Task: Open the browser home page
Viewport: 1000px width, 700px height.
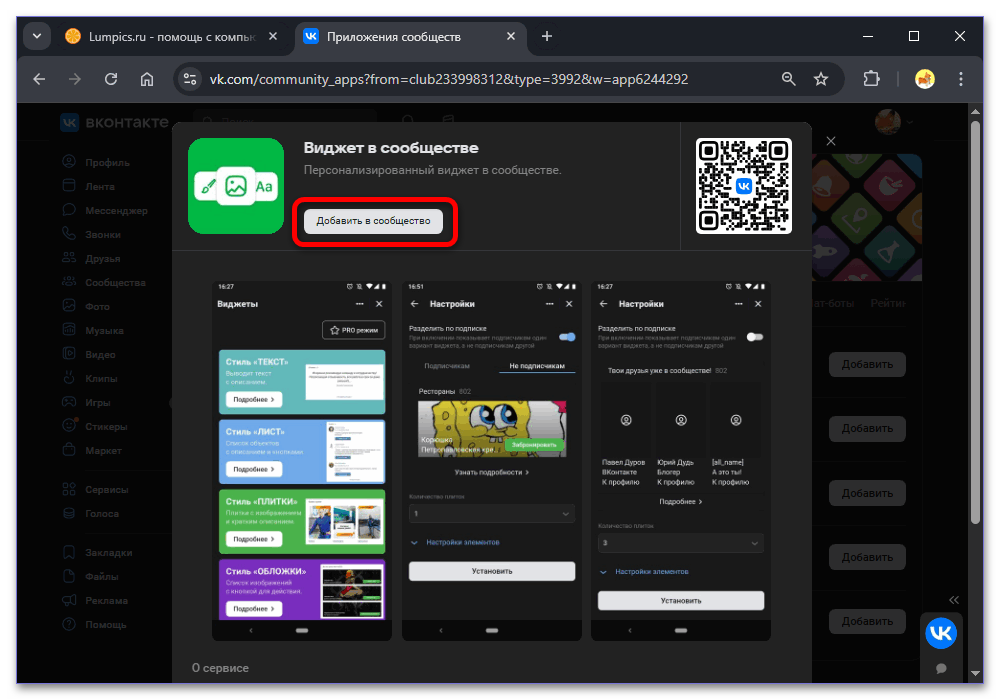Action: point(147,79)
